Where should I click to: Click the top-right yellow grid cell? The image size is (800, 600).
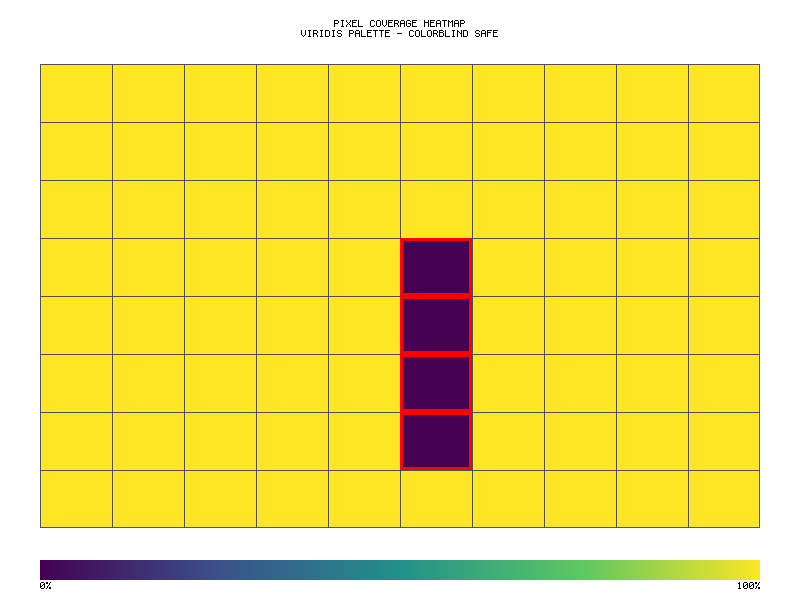click(724, 92)
